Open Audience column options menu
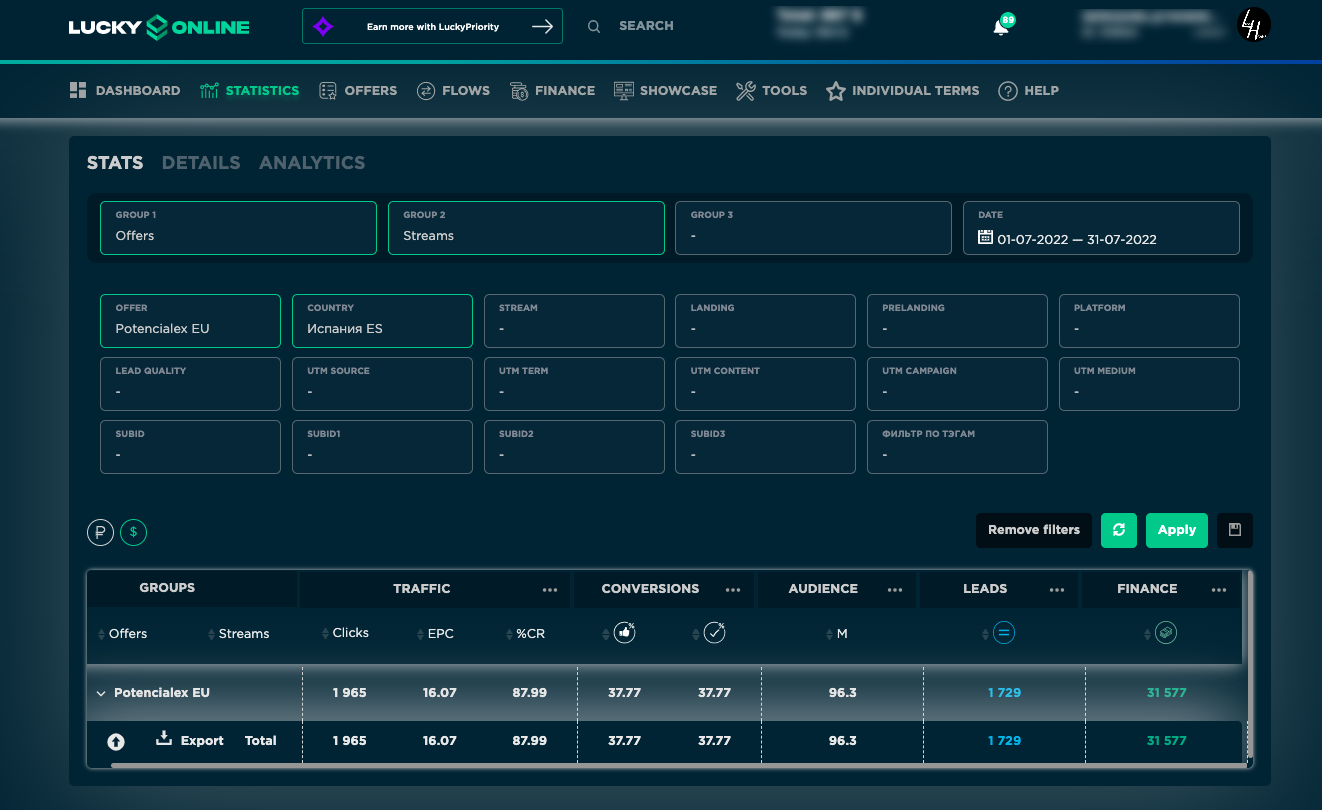1322x810 pixels. tap(895, 590)
